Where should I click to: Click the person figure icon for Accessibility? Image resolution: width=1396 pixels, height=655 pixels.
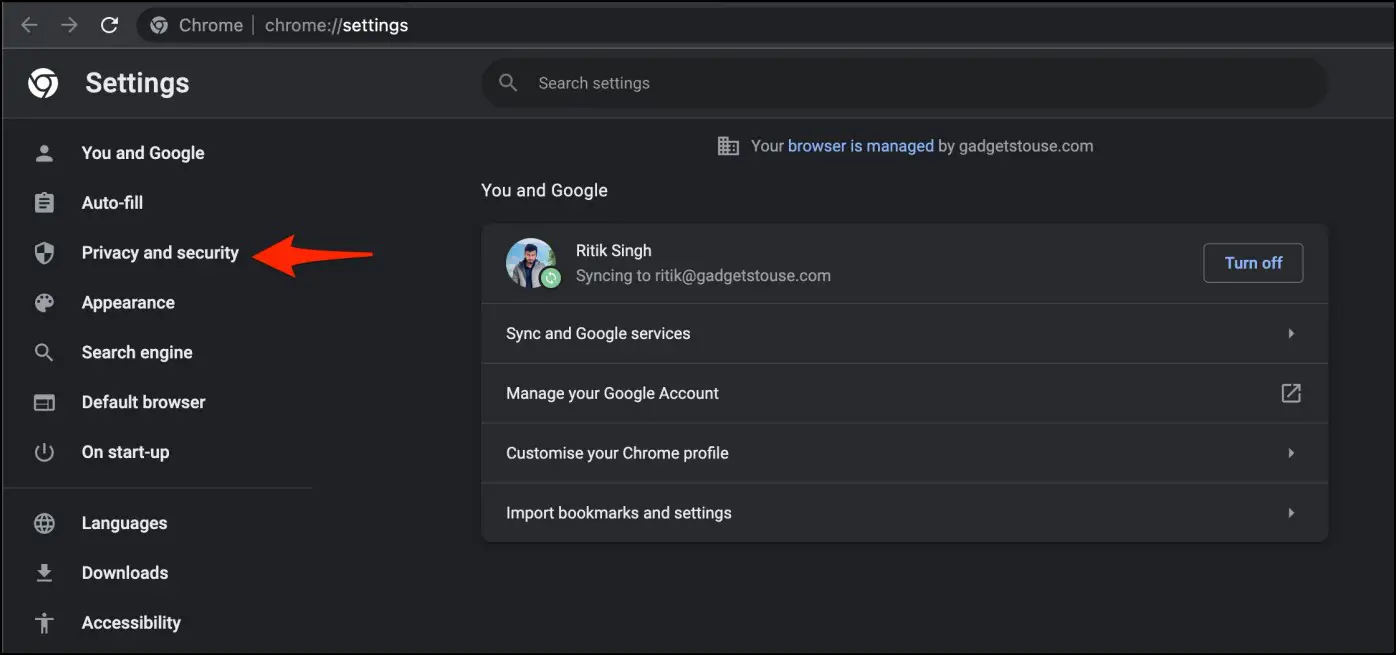44,623
